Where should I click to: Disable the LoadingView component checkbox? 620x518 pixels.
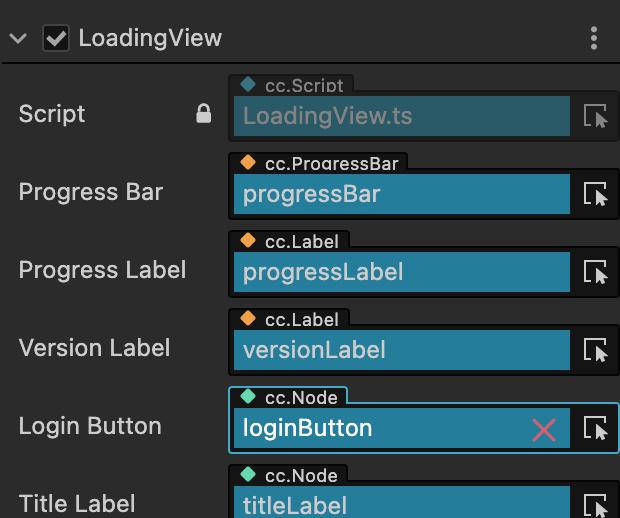pyautogui.click(x=56, y=39)
